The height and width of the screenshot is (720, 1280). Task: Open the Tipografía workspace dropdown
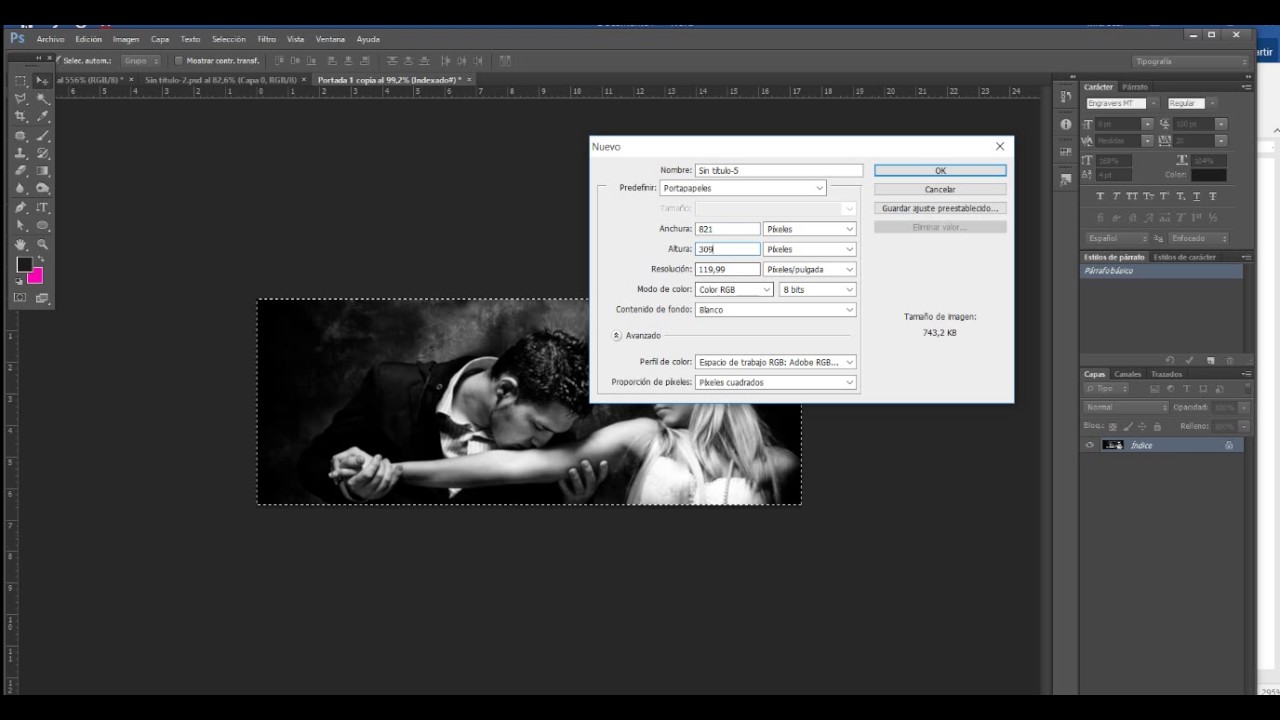point(1190,61)
